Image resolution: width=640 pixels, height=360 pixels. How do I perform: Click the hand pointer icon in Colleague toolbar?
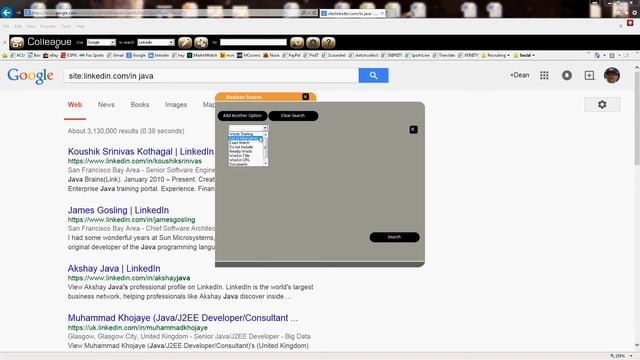tap(201, 42)
